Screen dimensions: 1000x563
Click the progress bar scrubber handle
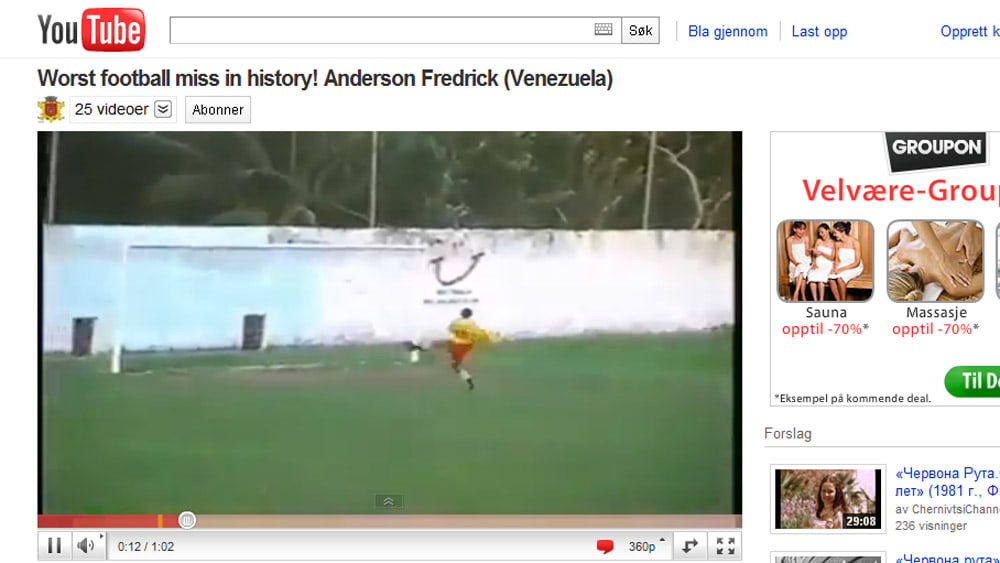187,520
